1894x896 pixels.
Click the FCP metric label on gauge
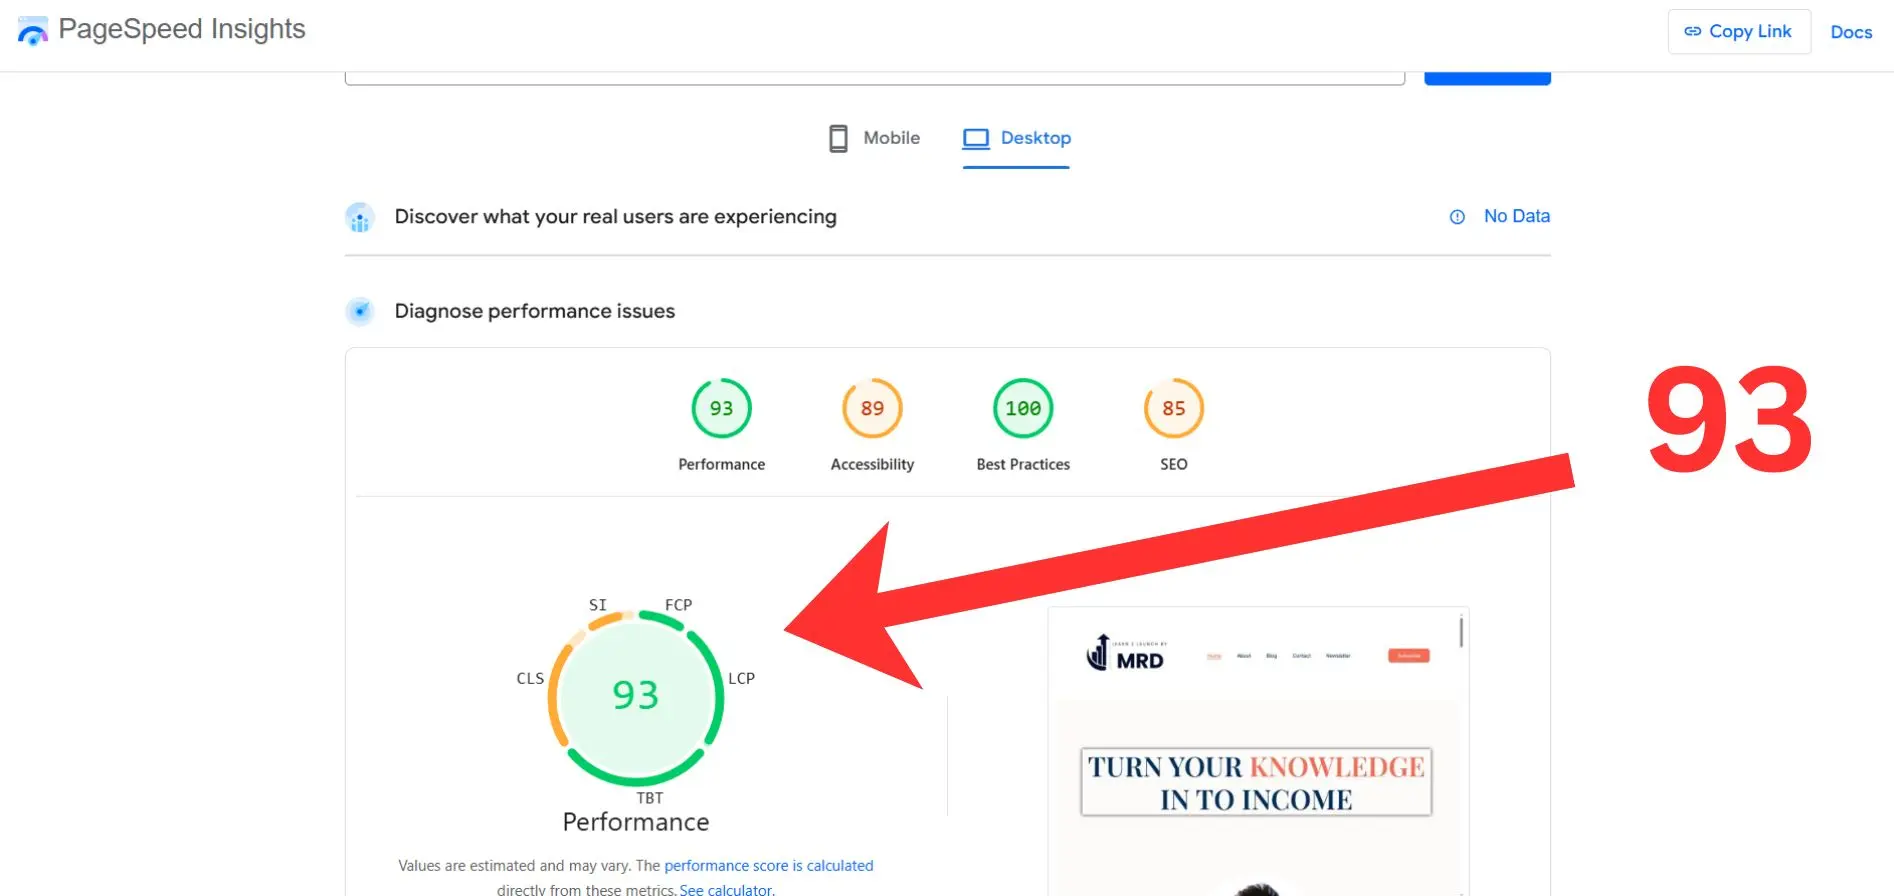tap(678, 605)
